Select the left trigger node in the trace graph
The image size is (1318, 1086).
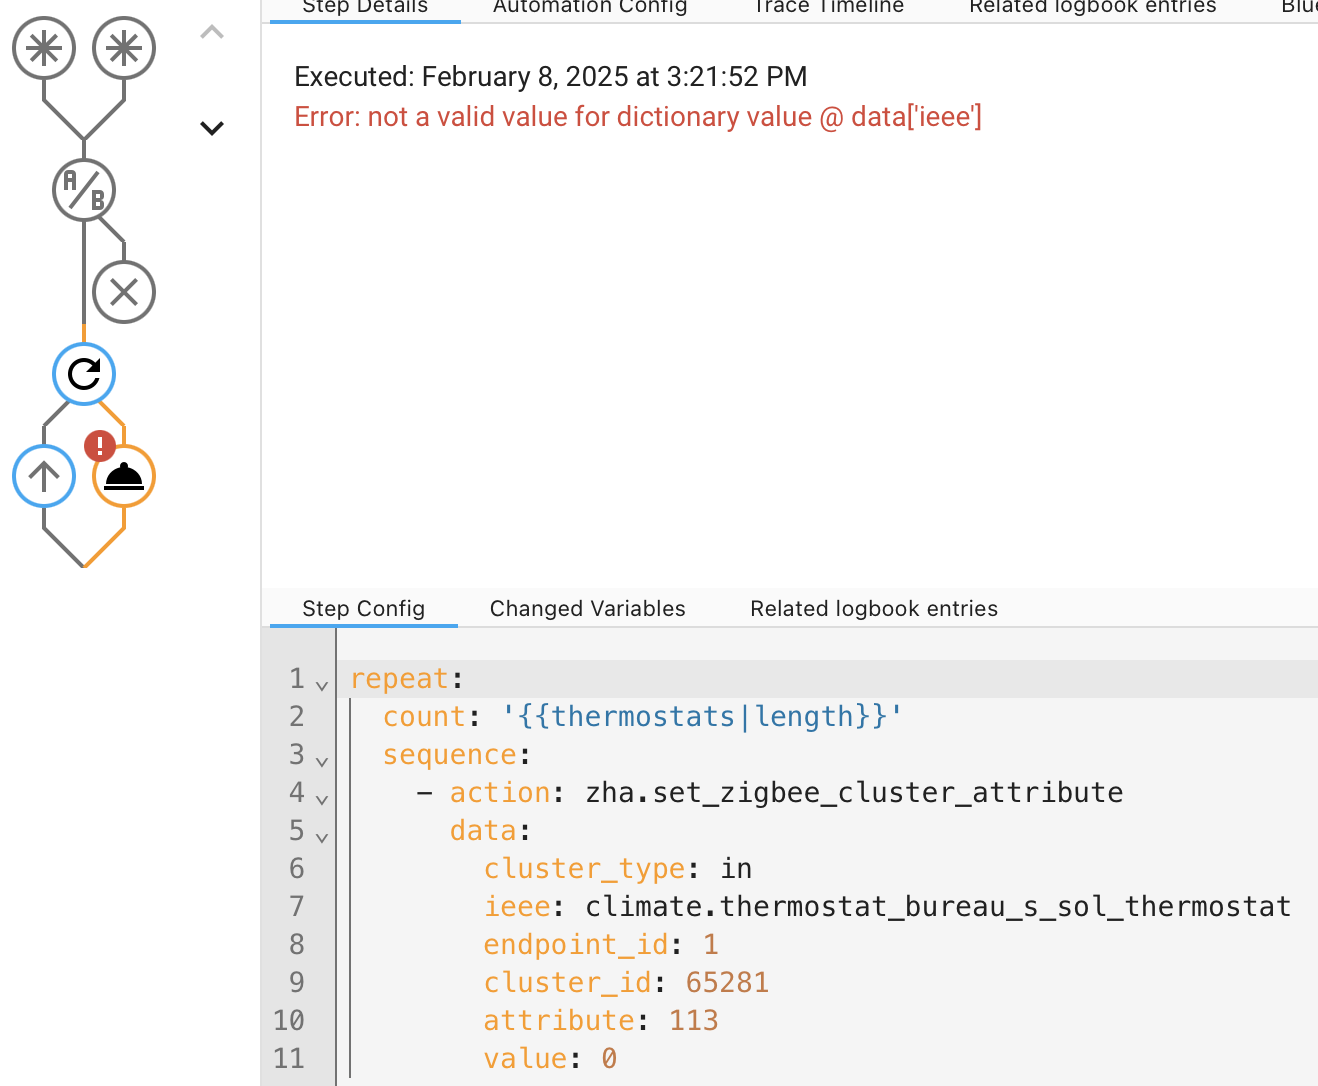(44, 48)
